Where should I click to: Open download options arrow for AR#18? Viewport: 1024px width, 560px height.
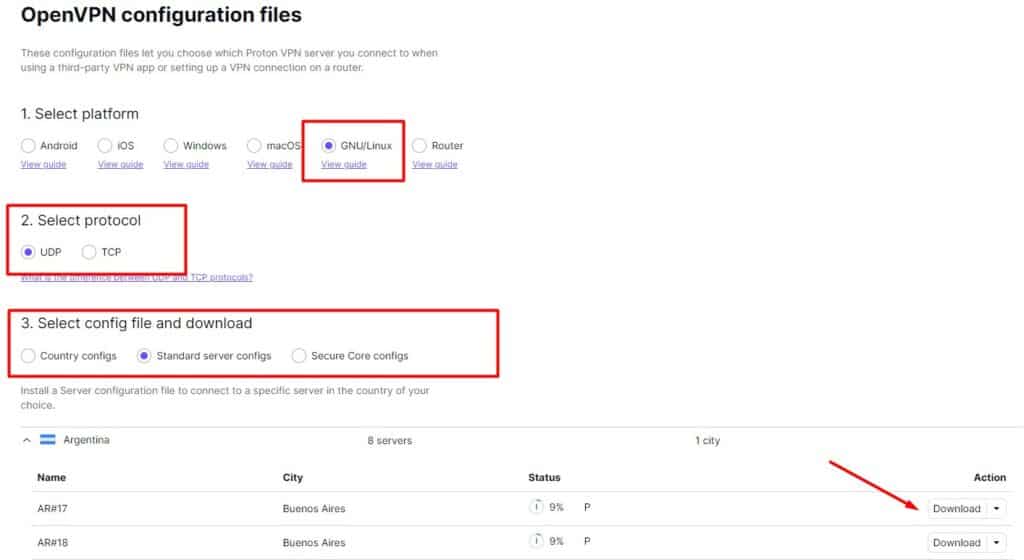(997, 542)
